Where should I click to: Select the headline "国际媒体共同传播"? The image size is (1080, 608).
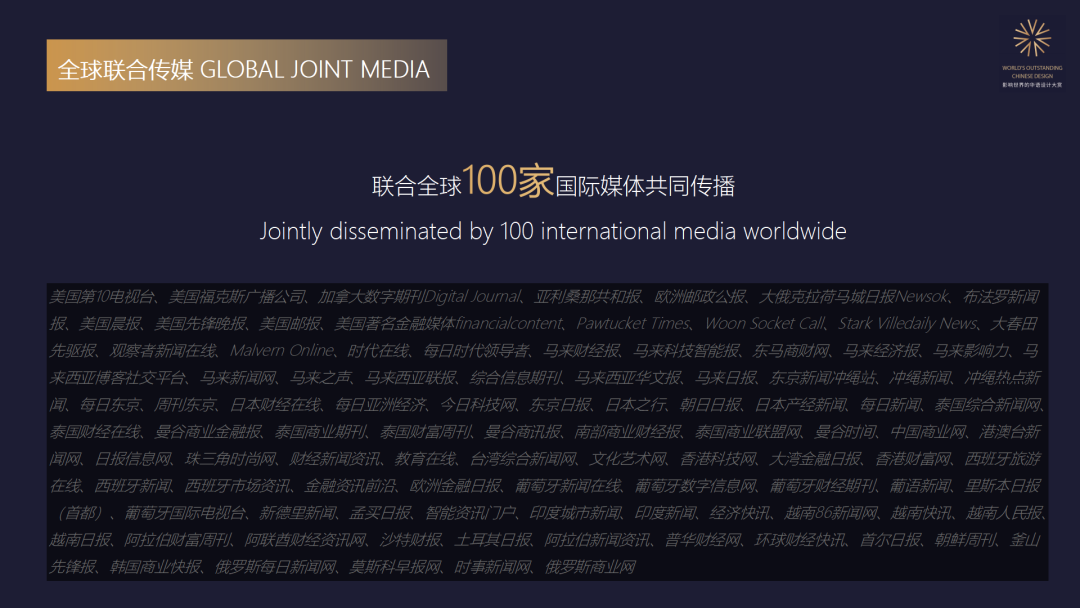(x=645, y=186)
